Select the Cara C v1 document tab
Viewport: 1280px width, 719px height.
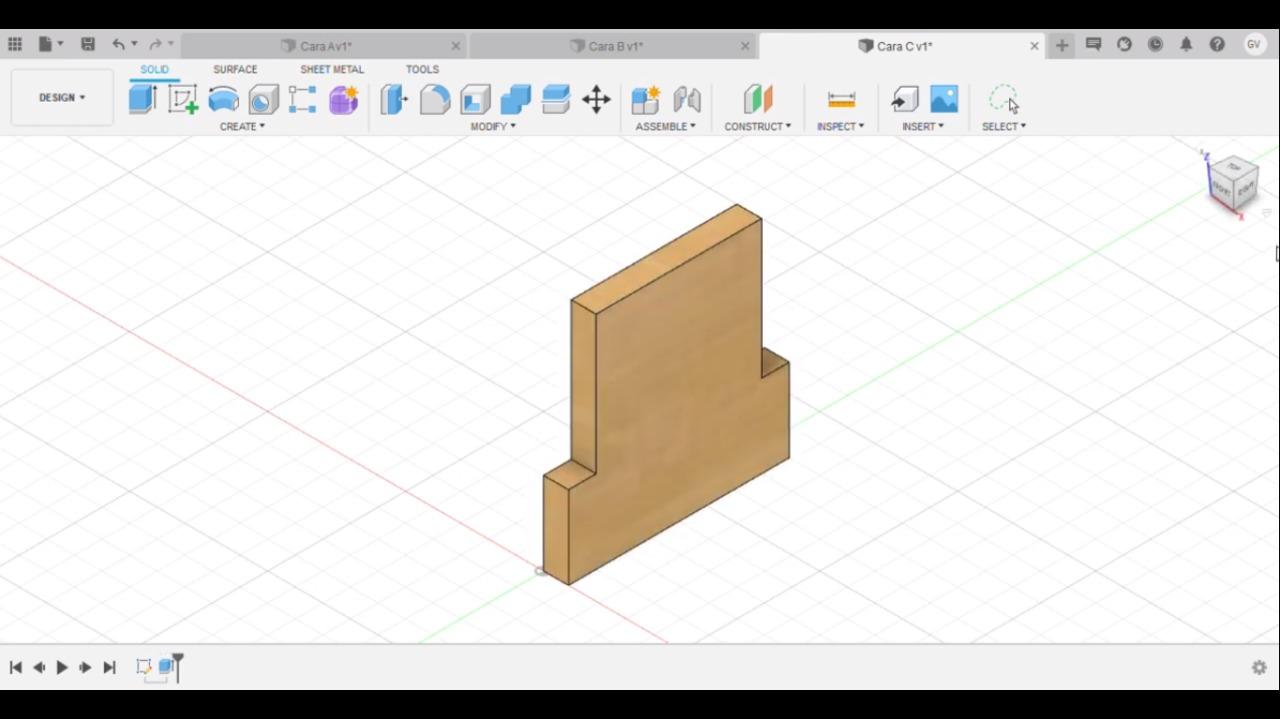pyautogui.click(x=903, y=46)
